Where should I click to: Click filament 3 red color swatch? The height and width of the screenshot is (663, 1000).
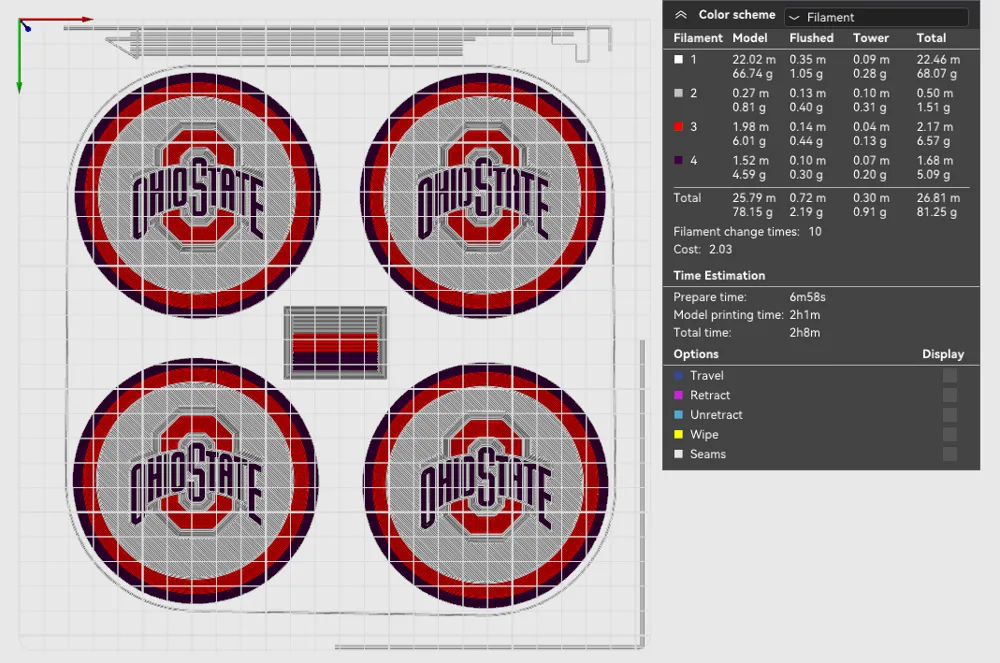680,126
